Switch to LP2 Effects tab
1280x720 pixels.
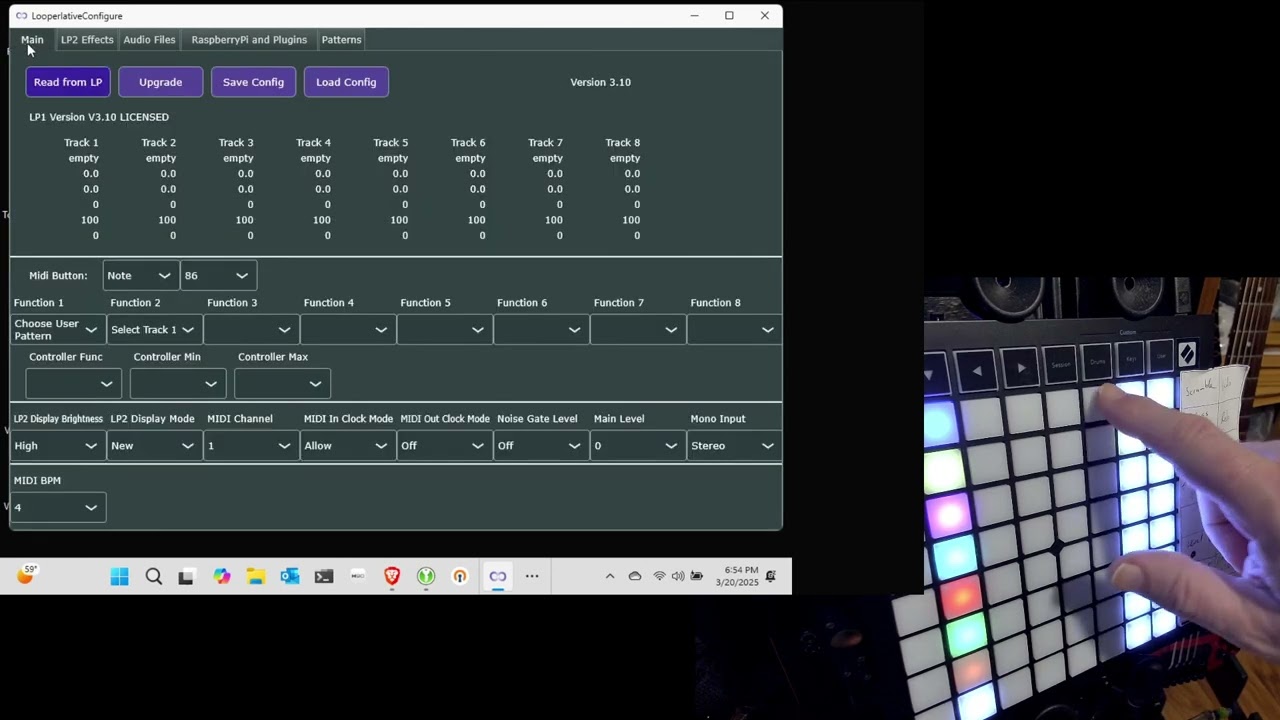pos(87,40)
